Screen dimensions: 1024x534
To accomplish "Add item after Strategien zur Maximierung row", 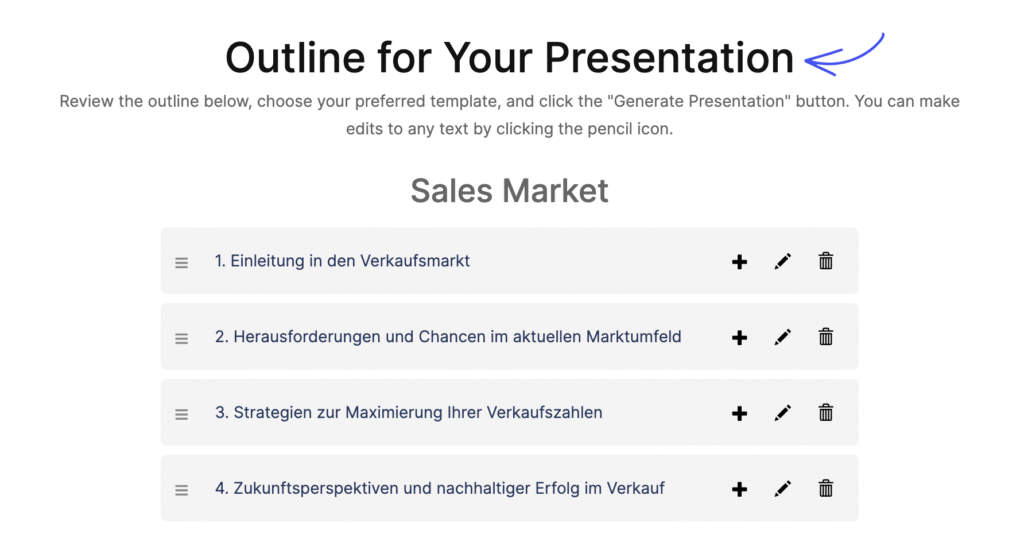I will click(x=739, y=413).
